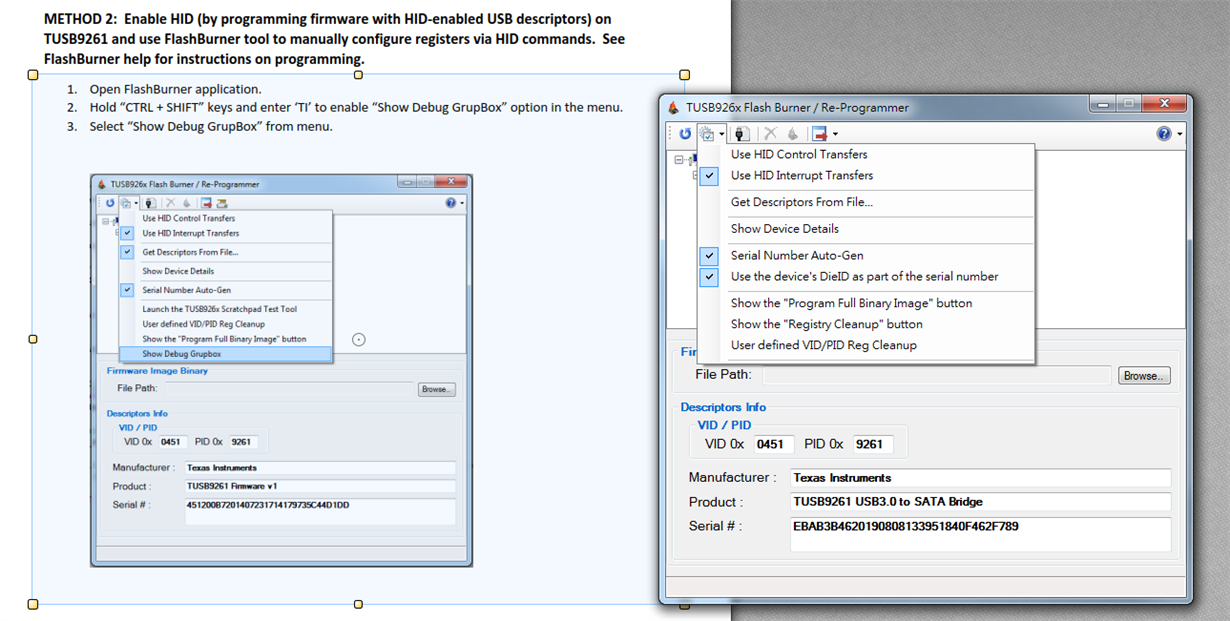Open options dropdown arrow in embedded Flash Burner toolbar
Viewport: 1230px width, 621px height.
pos(136,203)
